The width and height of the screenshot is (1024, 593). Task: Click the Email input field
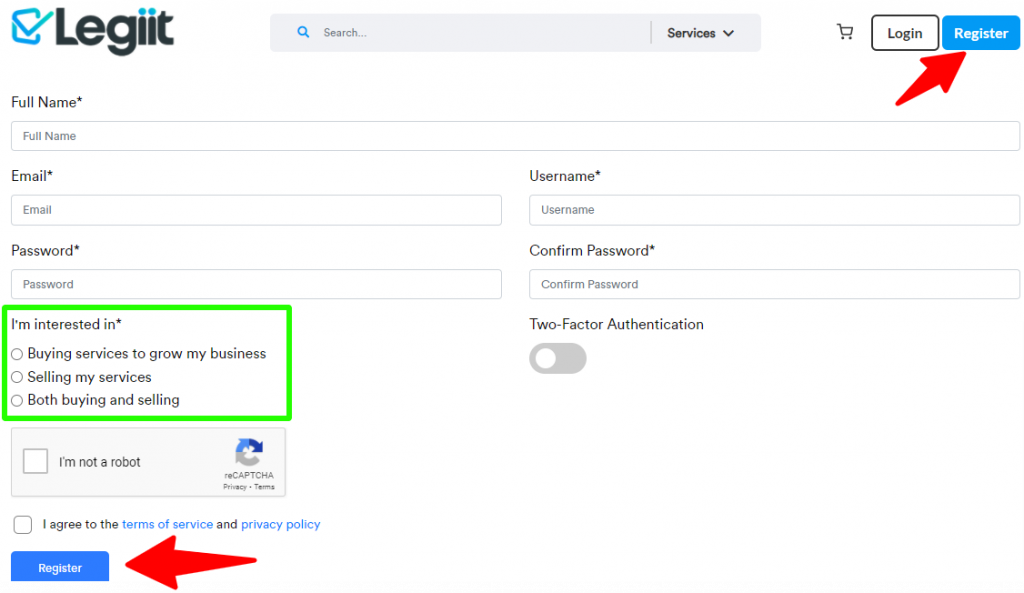(256, 210)
